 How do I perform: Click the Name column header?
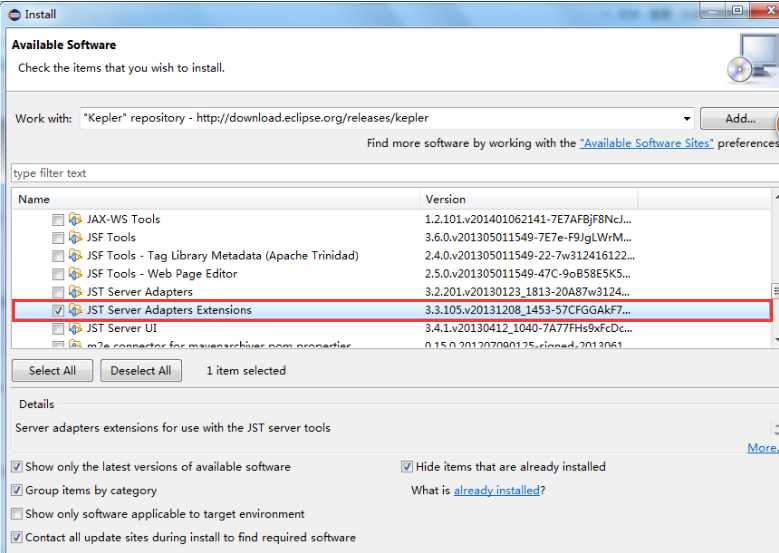tap(216, 199)
